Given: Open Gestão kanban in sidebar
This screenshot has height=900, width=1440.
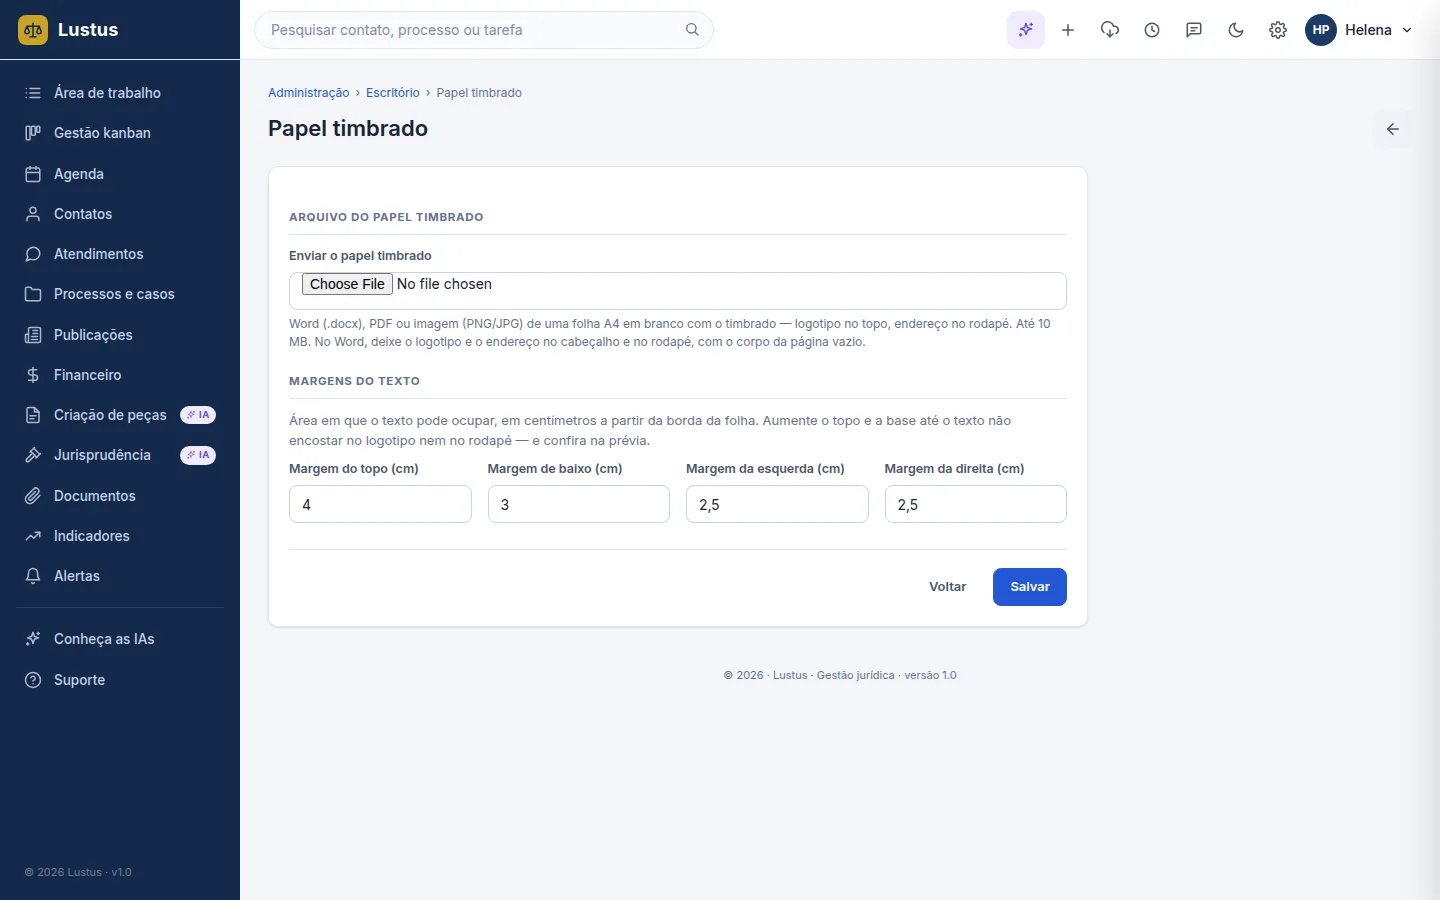Looking at the screenshot, I should (x=120, y=133).
